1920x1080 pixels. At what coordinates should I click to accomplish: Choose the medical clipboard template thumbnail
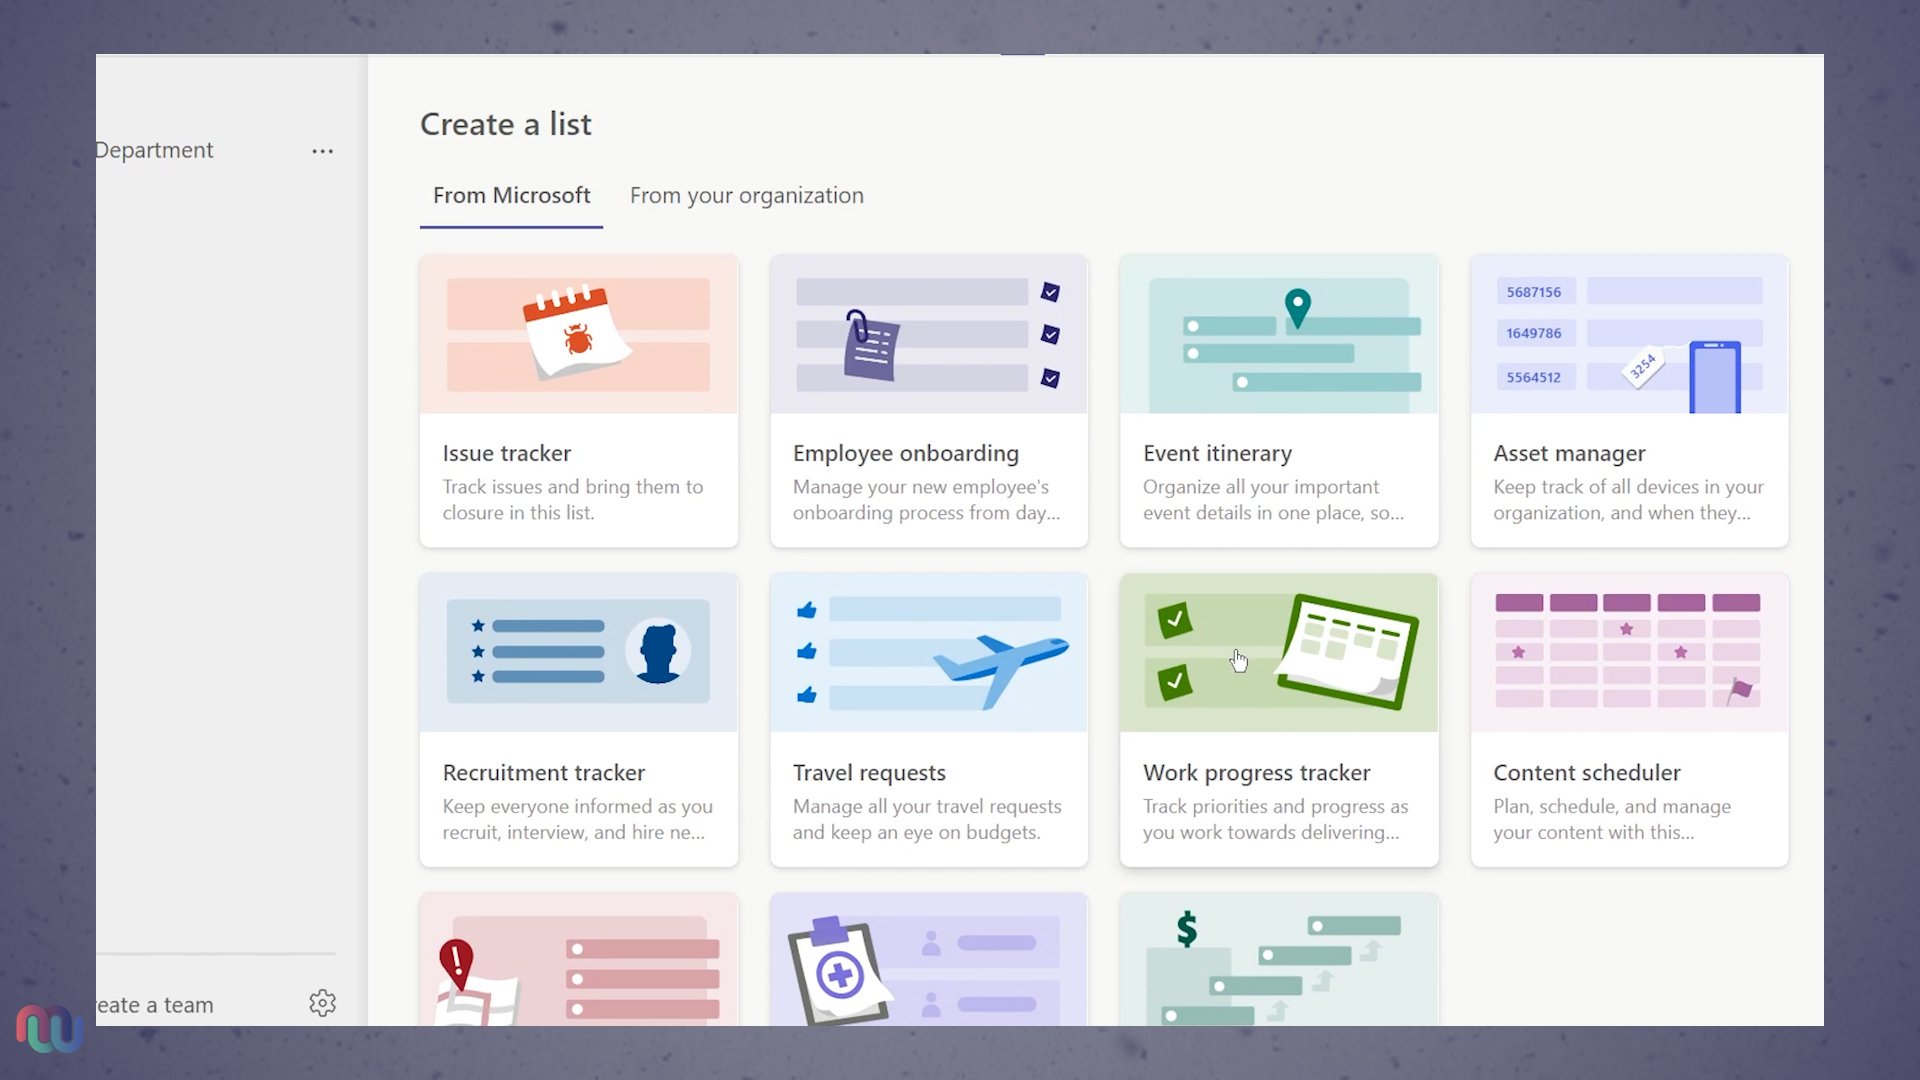click(x=929, y=960)
